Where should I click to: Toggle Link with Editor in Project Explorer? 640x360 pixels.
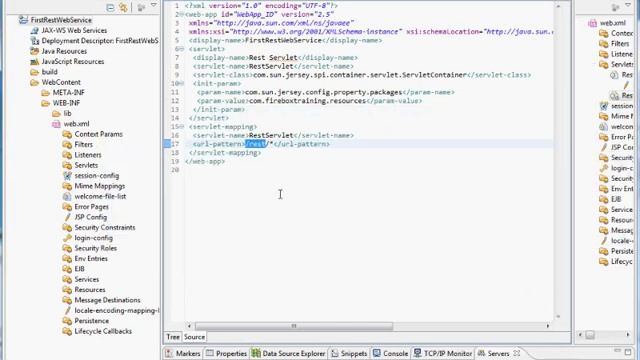(x=123, y=7)
